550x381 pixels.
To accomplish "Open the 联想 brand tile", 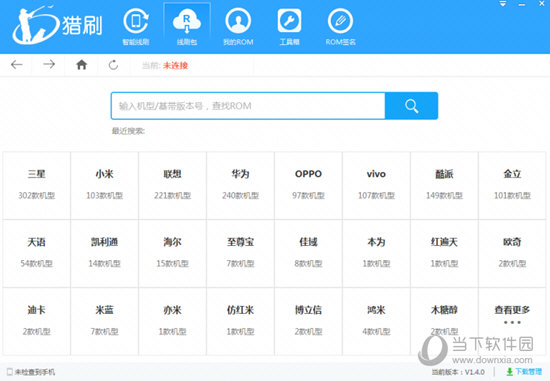I will tap(173, 186).
